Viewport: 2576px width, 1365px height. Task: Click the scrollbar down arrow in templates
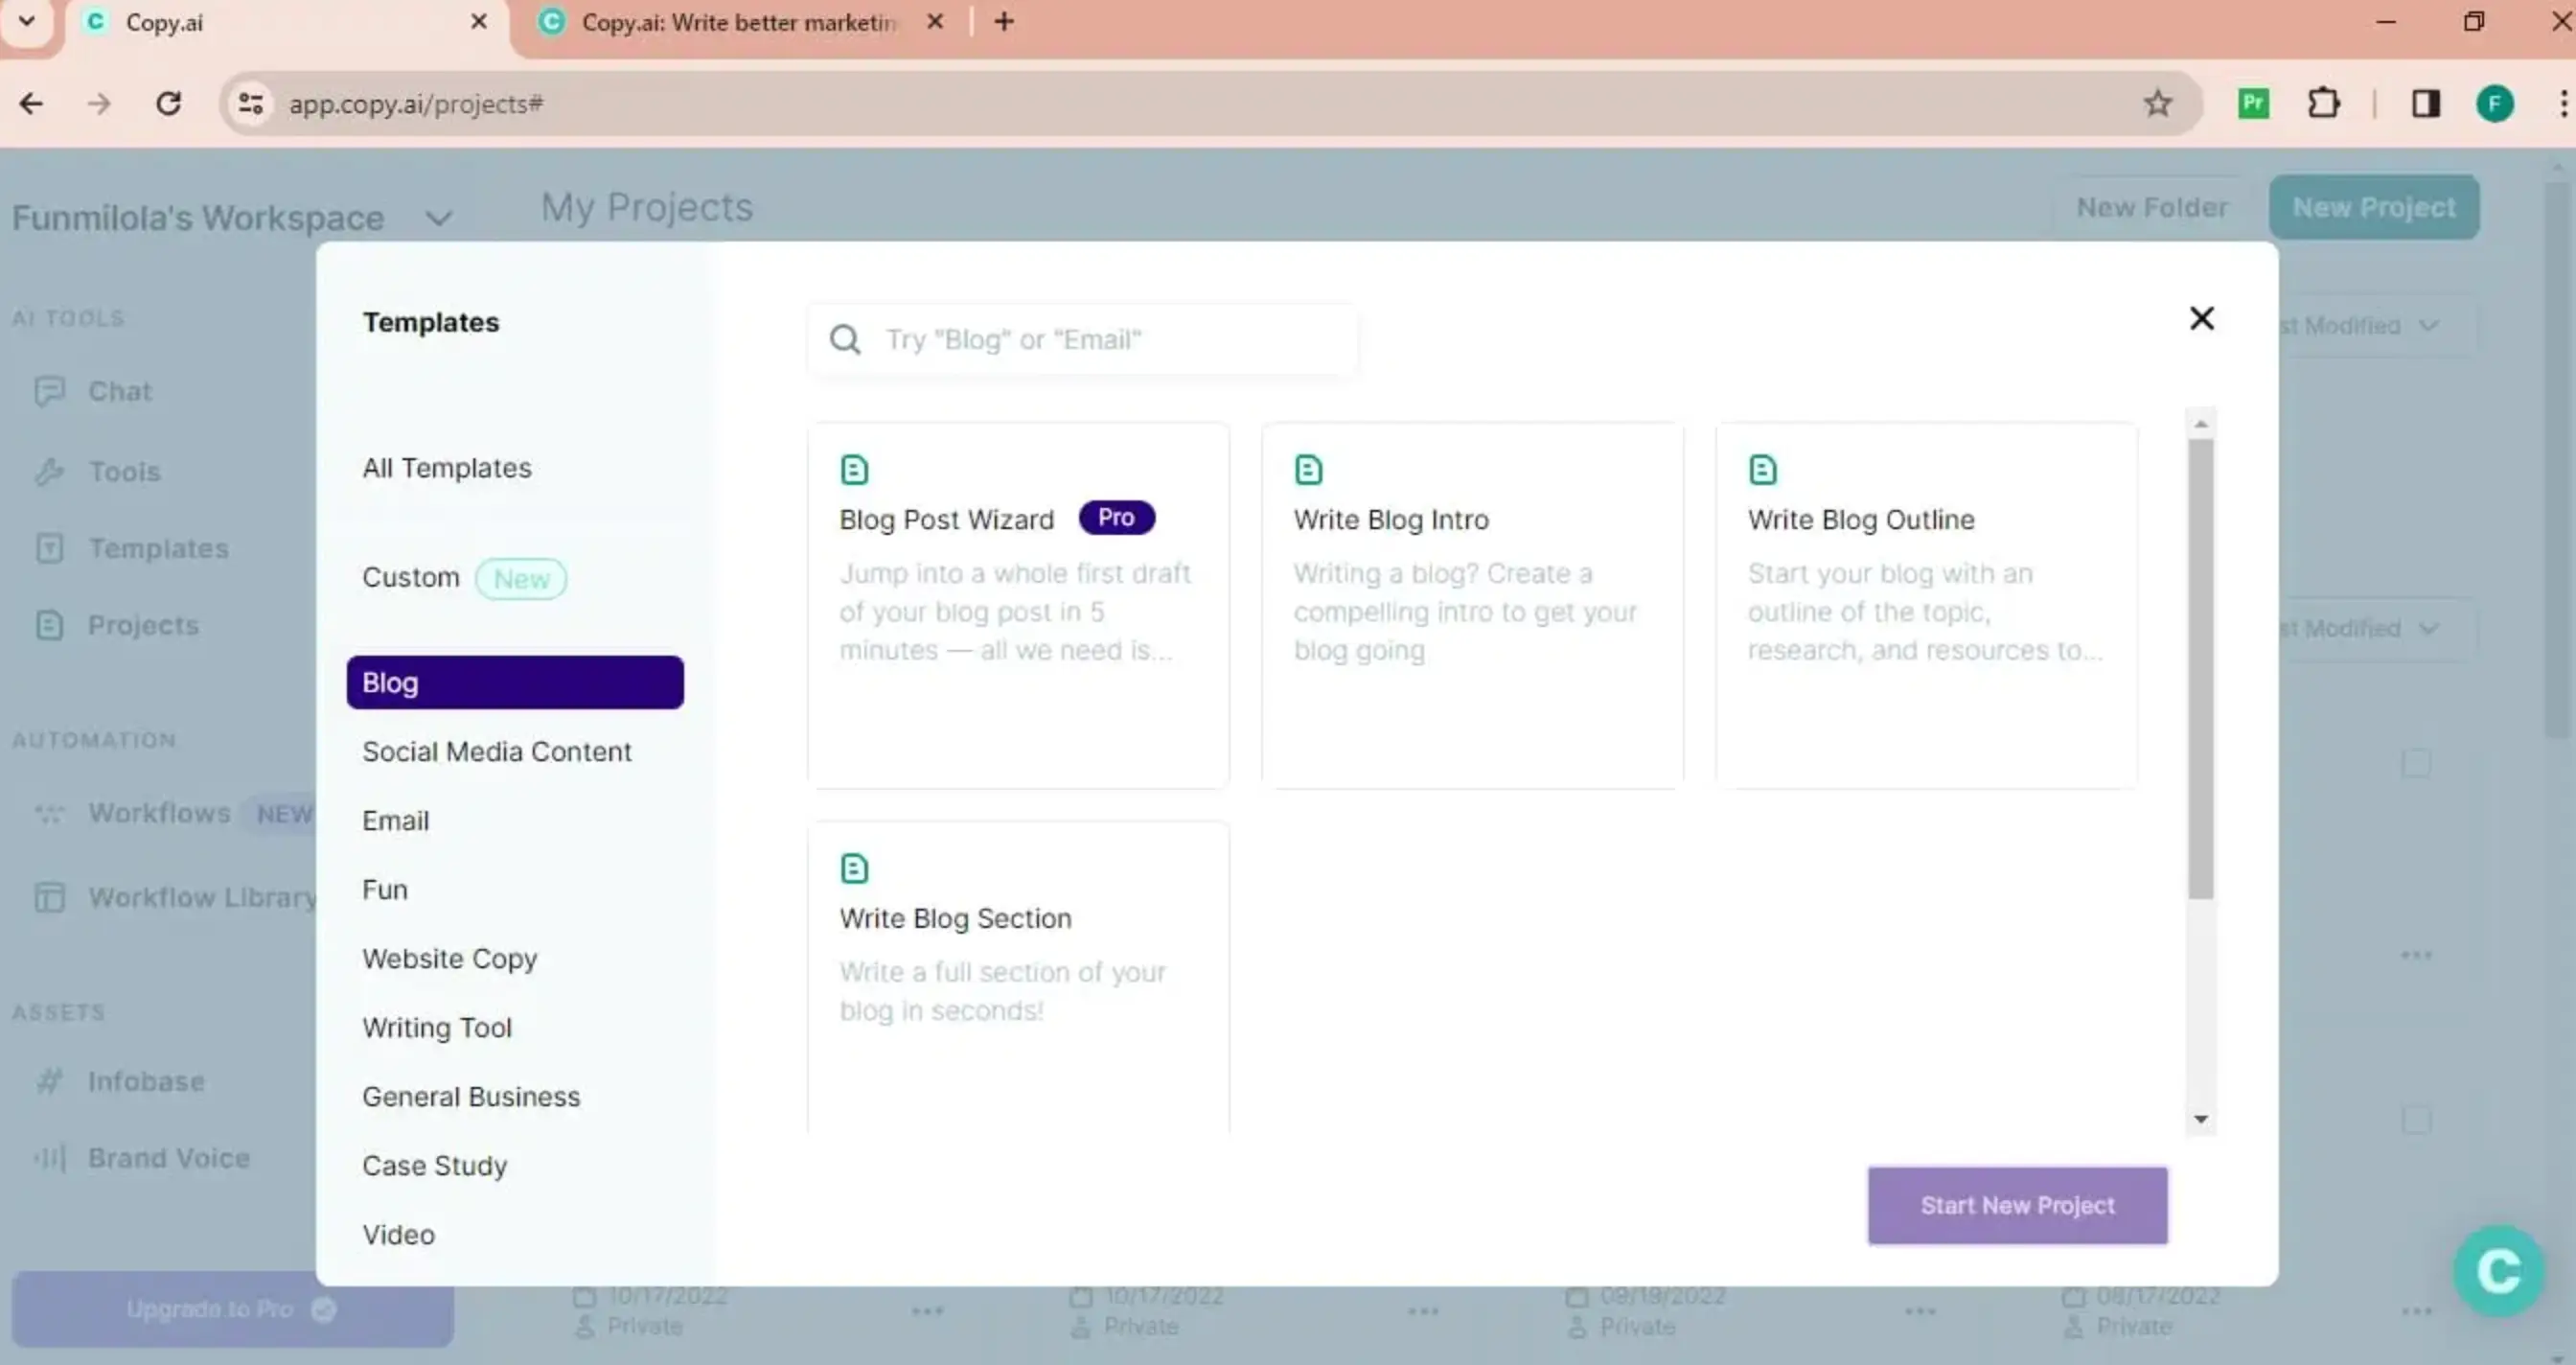point(2200,1119)
